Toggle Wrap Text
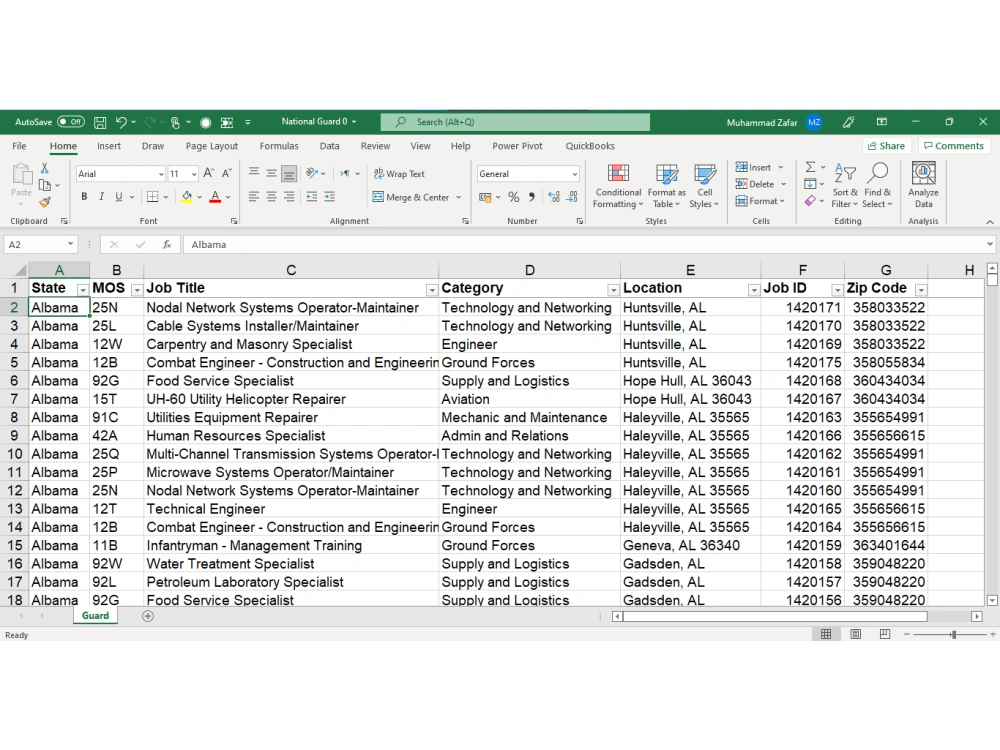Viewport: 1000px width, 750px height. click(x=399, y=173)
